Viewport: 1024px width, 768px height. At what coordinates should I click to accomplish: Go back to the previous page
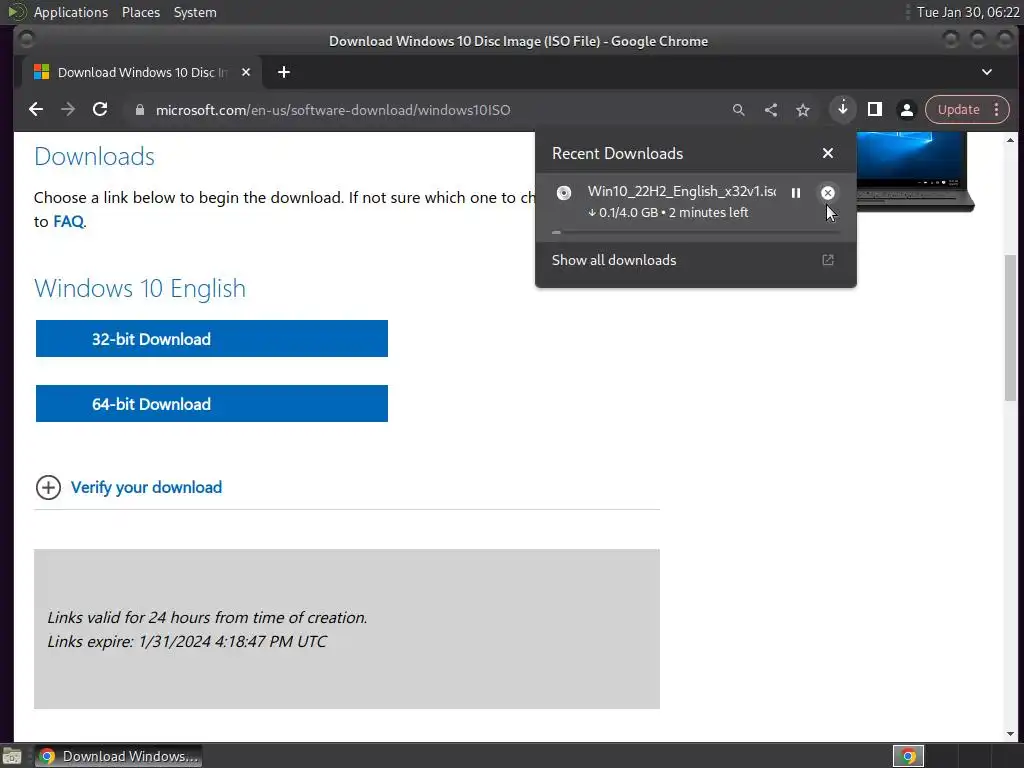36,110
